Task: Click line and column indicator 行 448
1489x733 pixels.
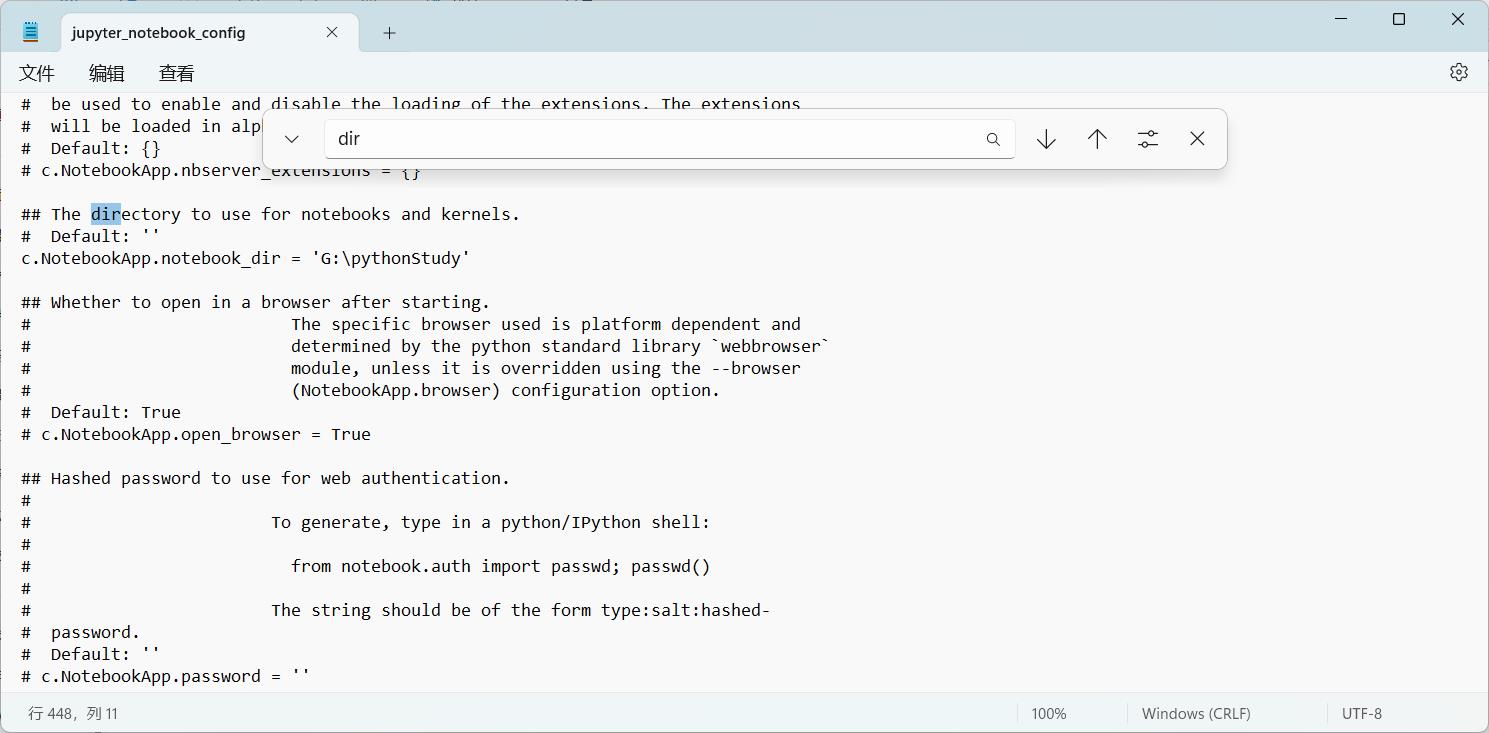Action: tap(73, 713)
